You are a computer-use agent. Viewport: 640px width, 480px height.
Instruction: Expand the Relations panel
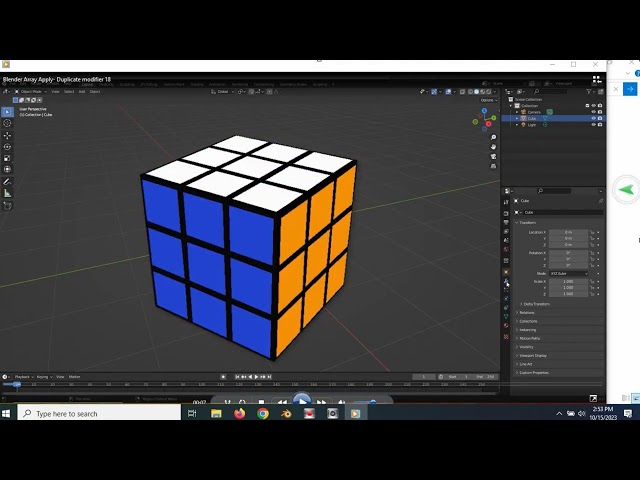[x=525, y=313]
